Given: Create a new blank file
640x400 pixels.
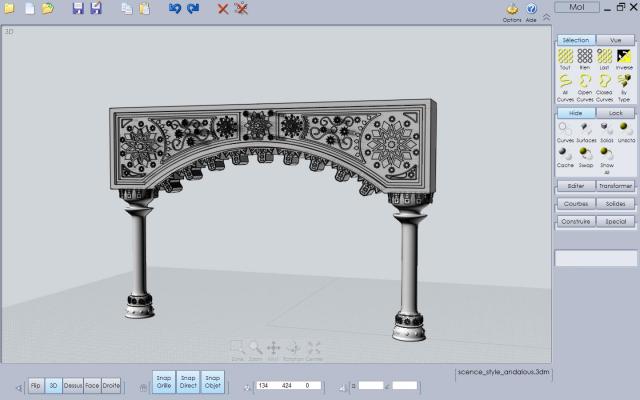Looking at the screenshot, I should pyautogui.click(x=29, y=8).
